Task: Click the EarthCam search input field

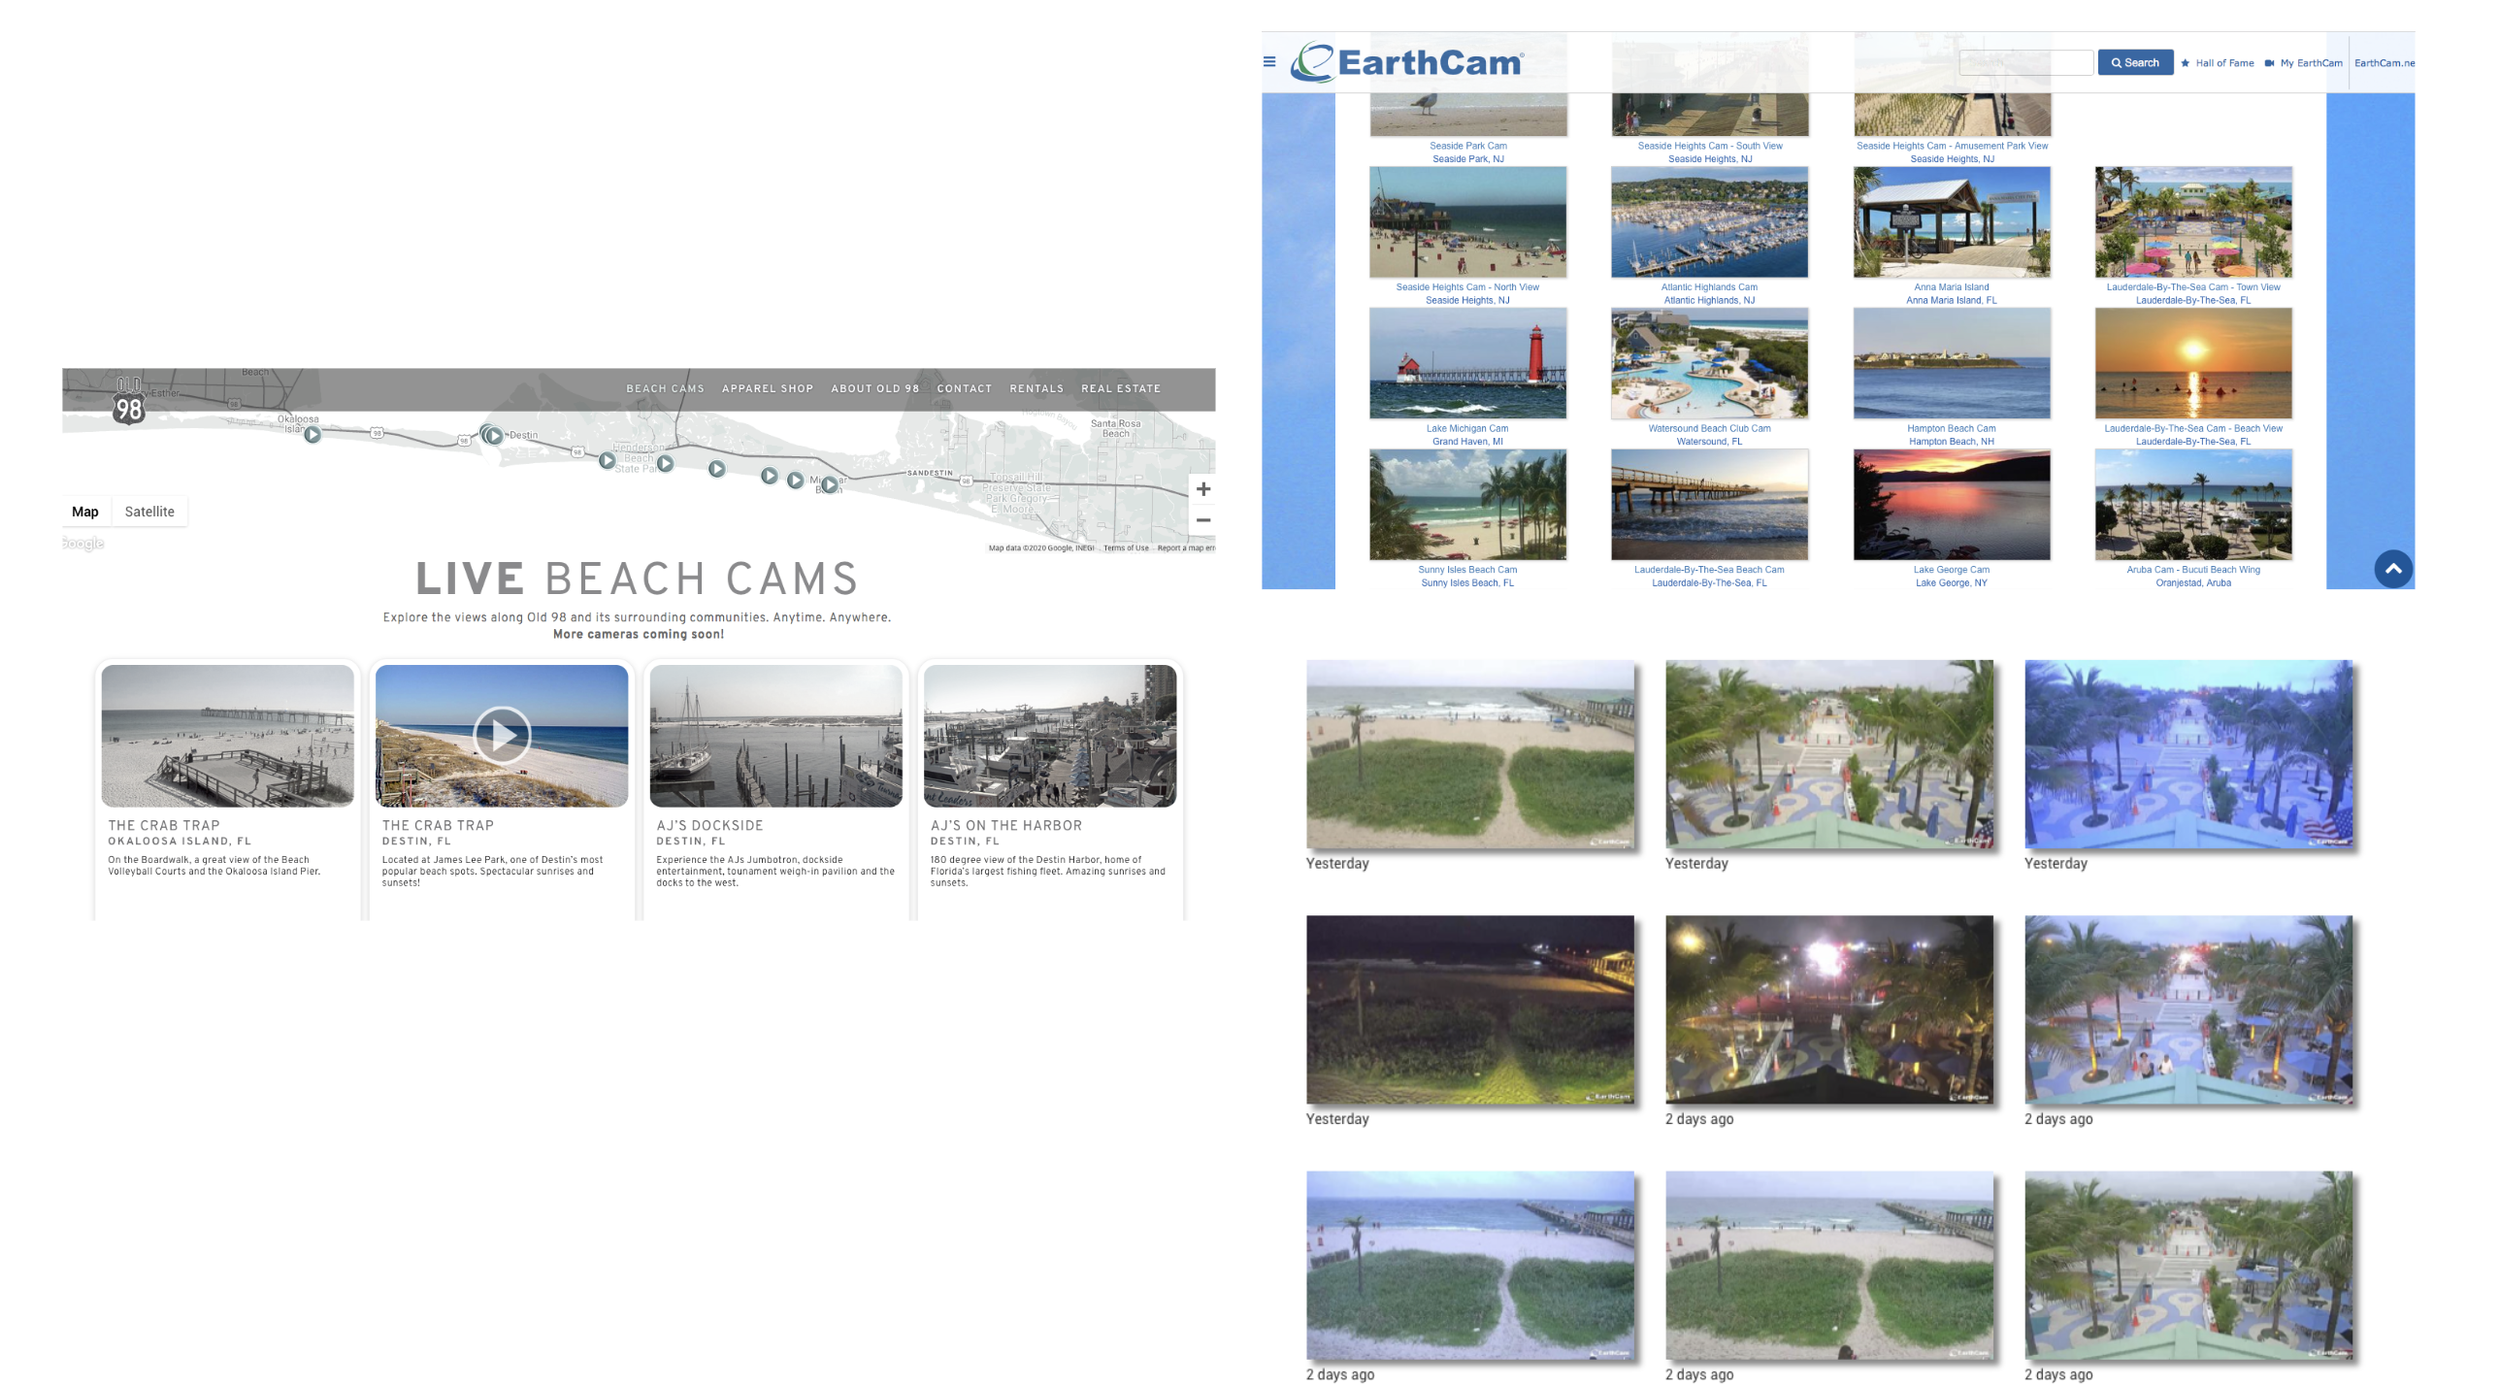Action: [x=2025, y=63]
